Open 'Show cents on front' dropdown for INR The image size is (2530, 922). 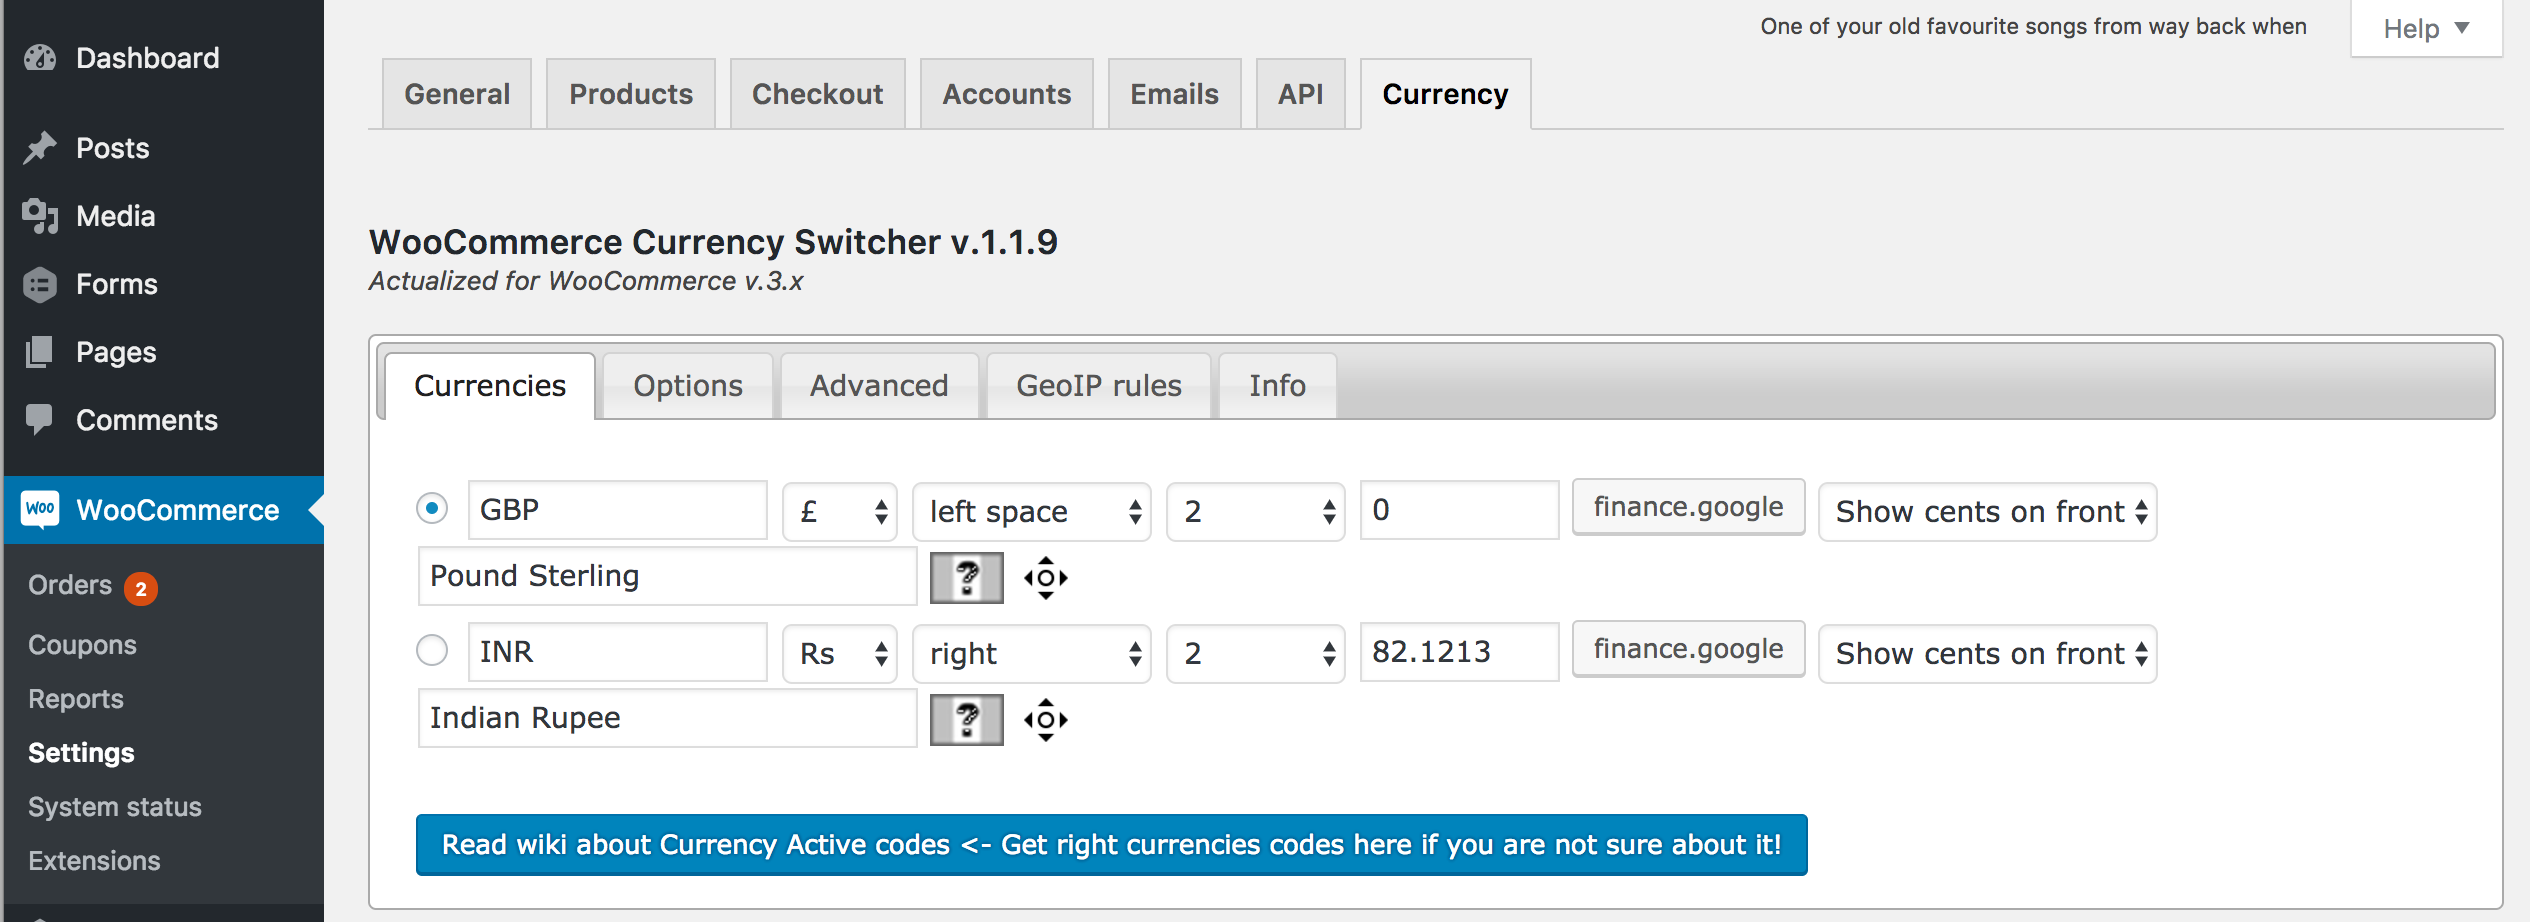click(1988, 654)
